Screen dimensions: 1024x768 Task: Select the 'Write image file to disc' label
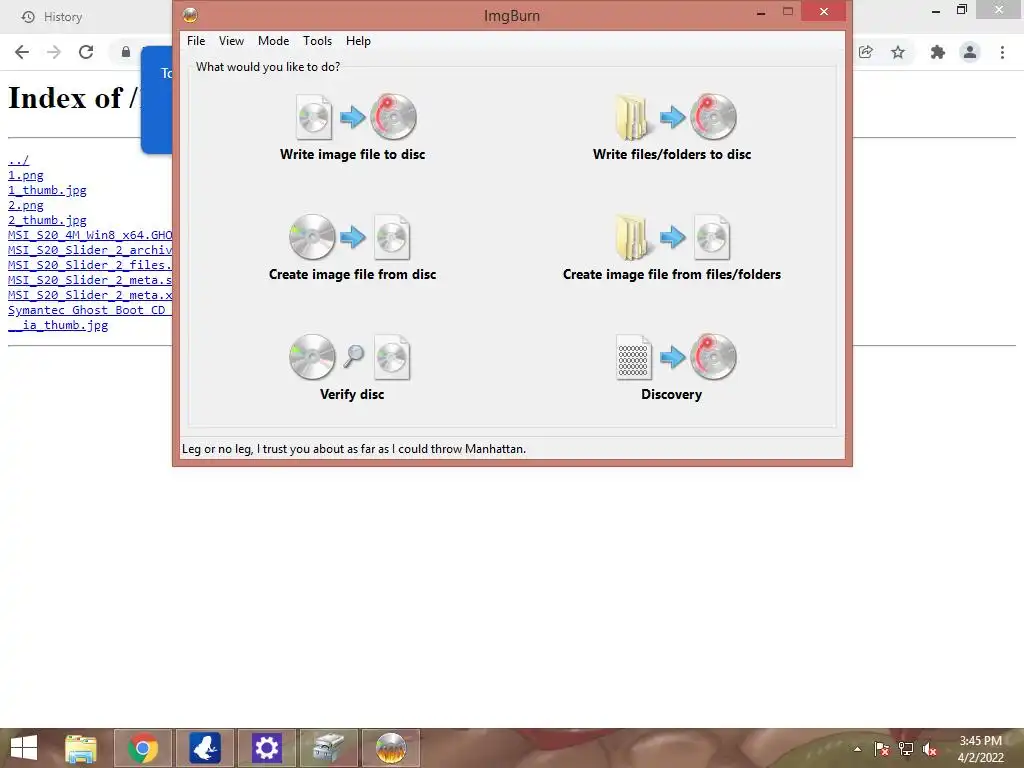pyautogui.click(x=353, y=154)
